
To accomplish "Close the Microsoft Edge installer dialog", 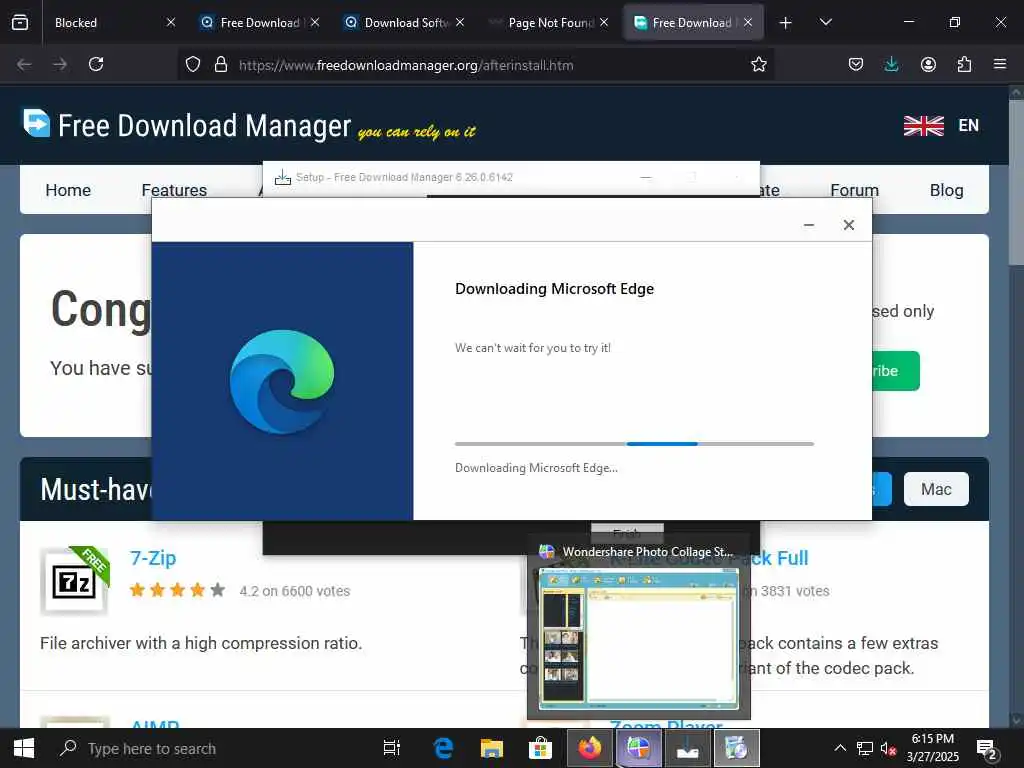I will pos(848,225).
